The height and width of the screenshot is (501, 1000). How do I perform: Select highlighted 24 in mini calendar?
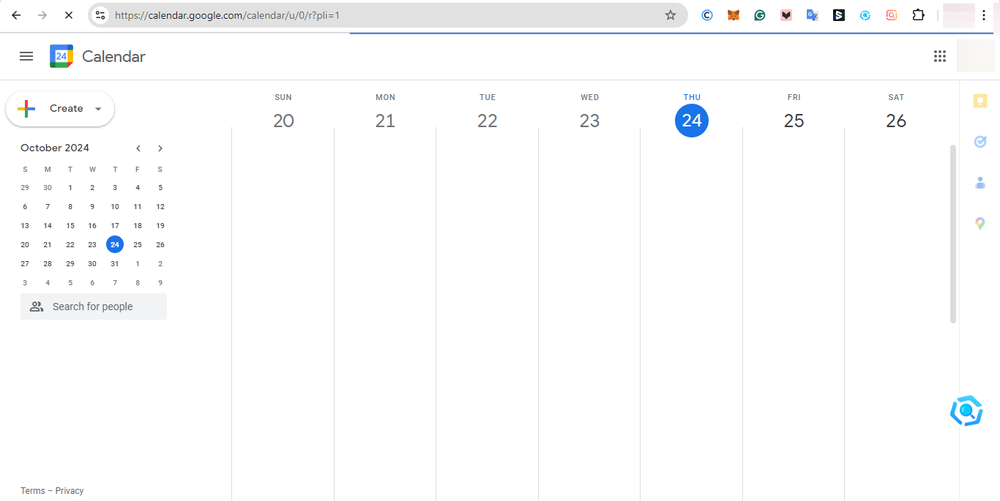pyautogui.click(x=115, y=244)
